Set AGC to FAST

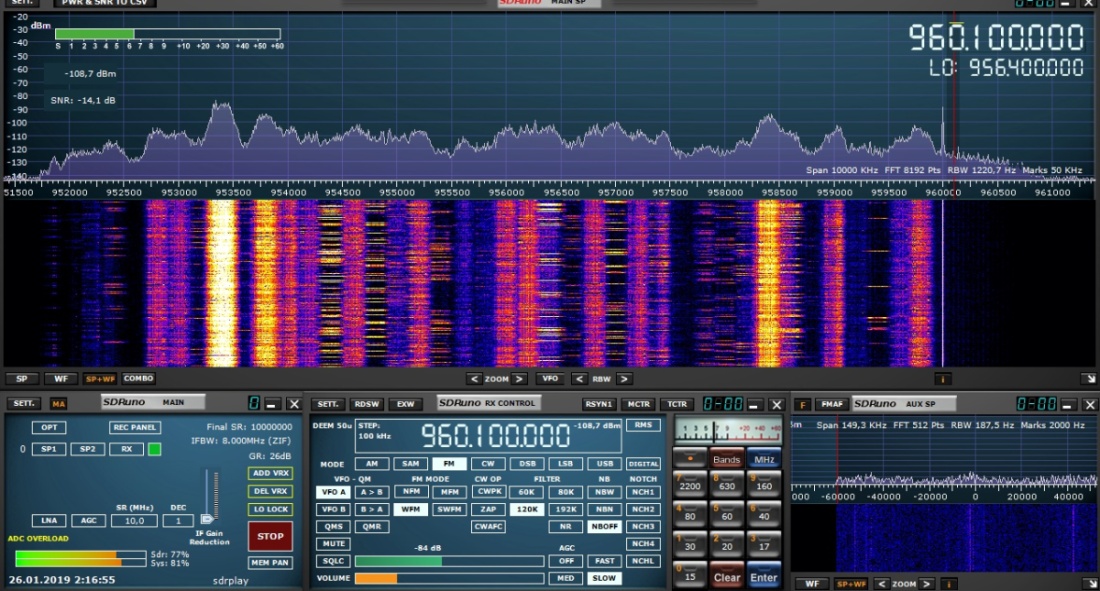[604, 562]
